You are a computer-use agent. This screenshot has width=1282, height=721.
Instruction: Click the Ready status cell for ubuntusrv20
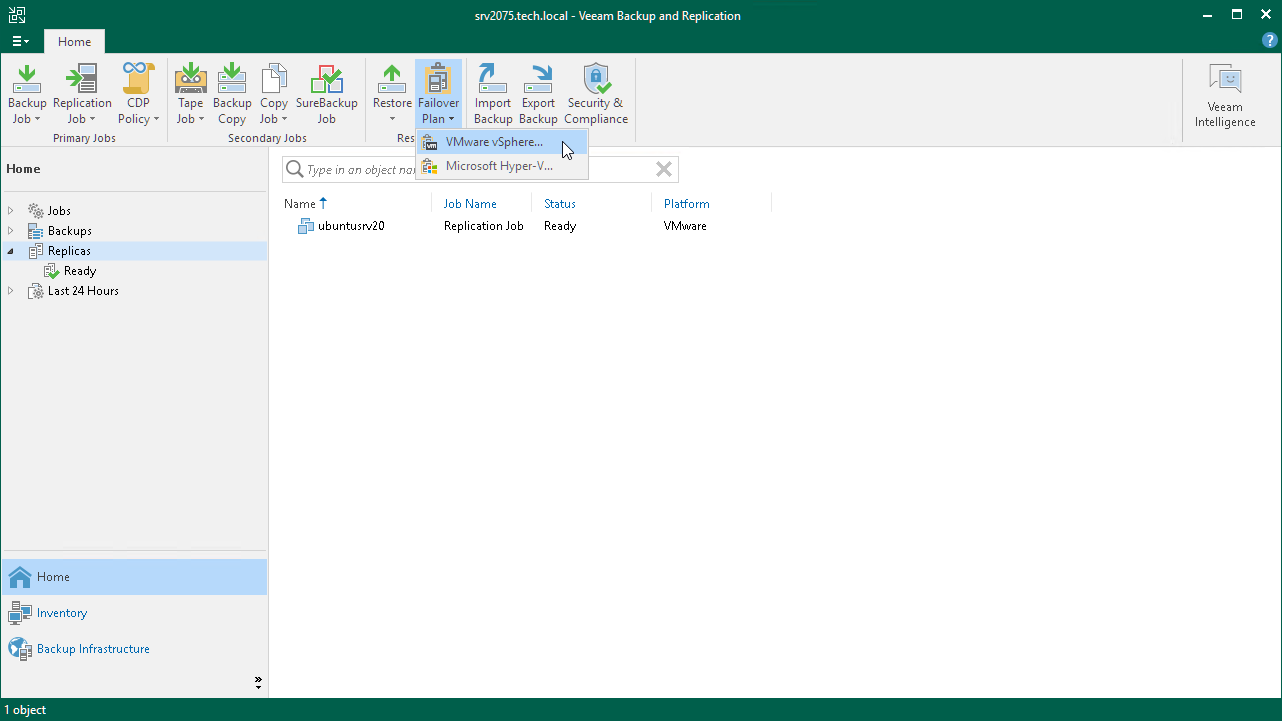pos(560,226)
